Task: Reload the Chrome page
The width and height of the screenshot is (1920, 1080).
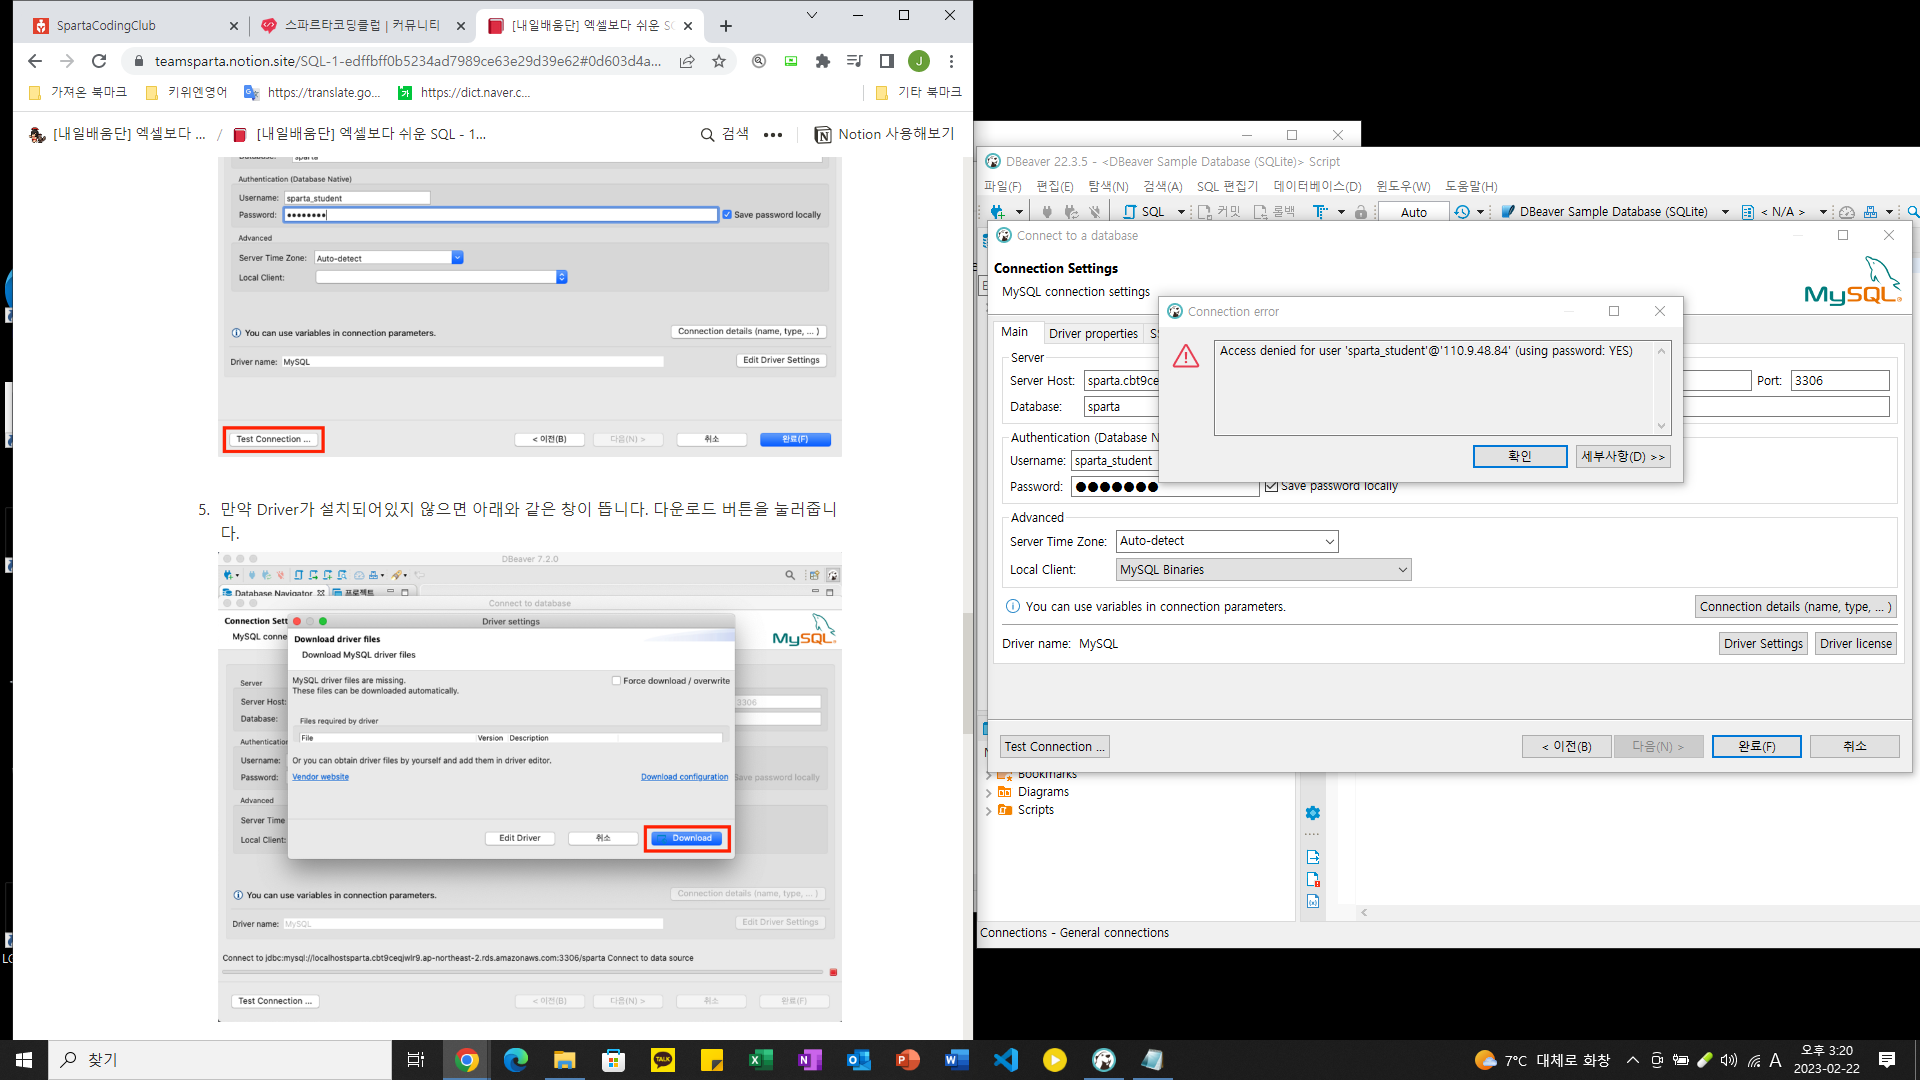Action: coord(99,61)
